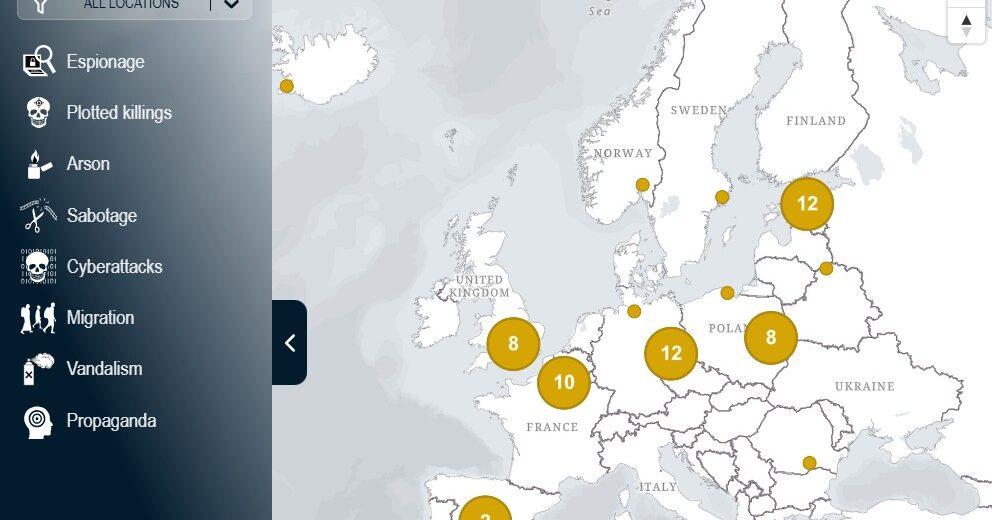Click the Cyberattacks skull icon

(38, 267)
